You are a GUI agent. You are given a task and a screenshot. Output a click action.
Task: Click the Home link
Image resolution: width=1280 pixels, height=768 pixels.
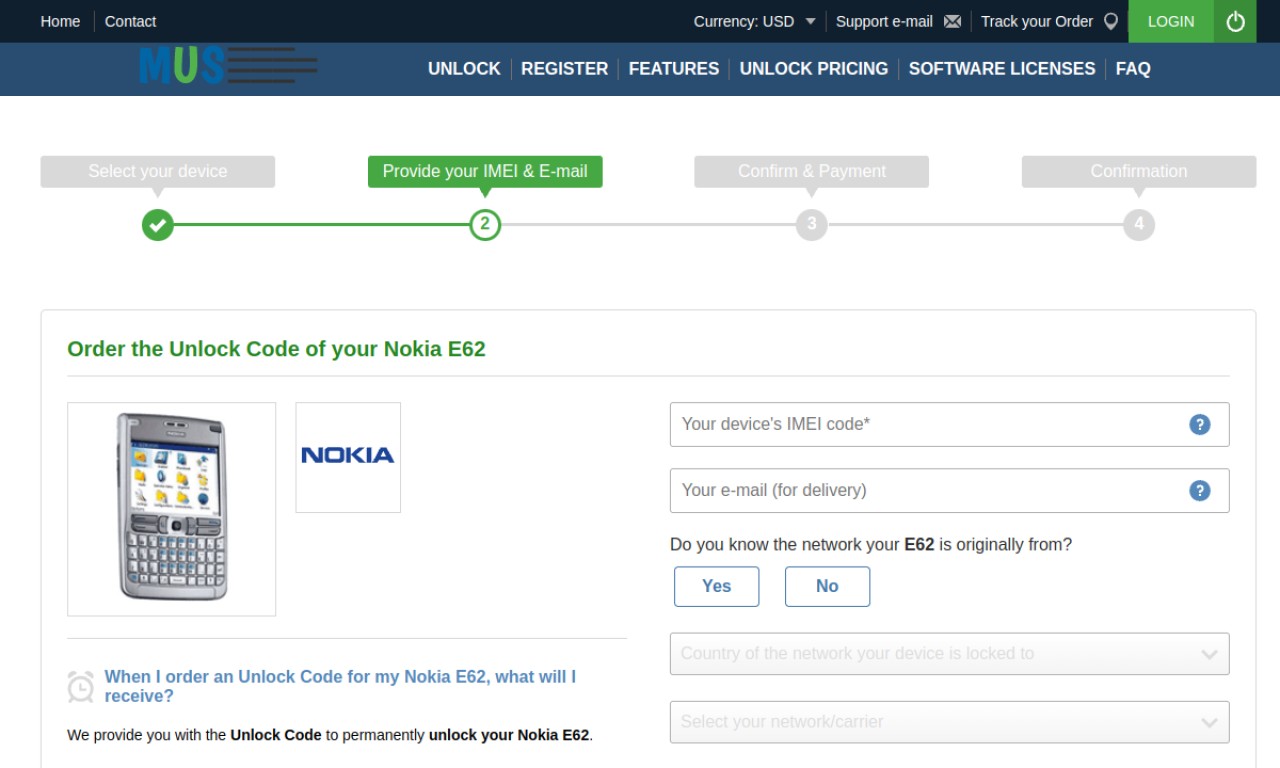60,21
